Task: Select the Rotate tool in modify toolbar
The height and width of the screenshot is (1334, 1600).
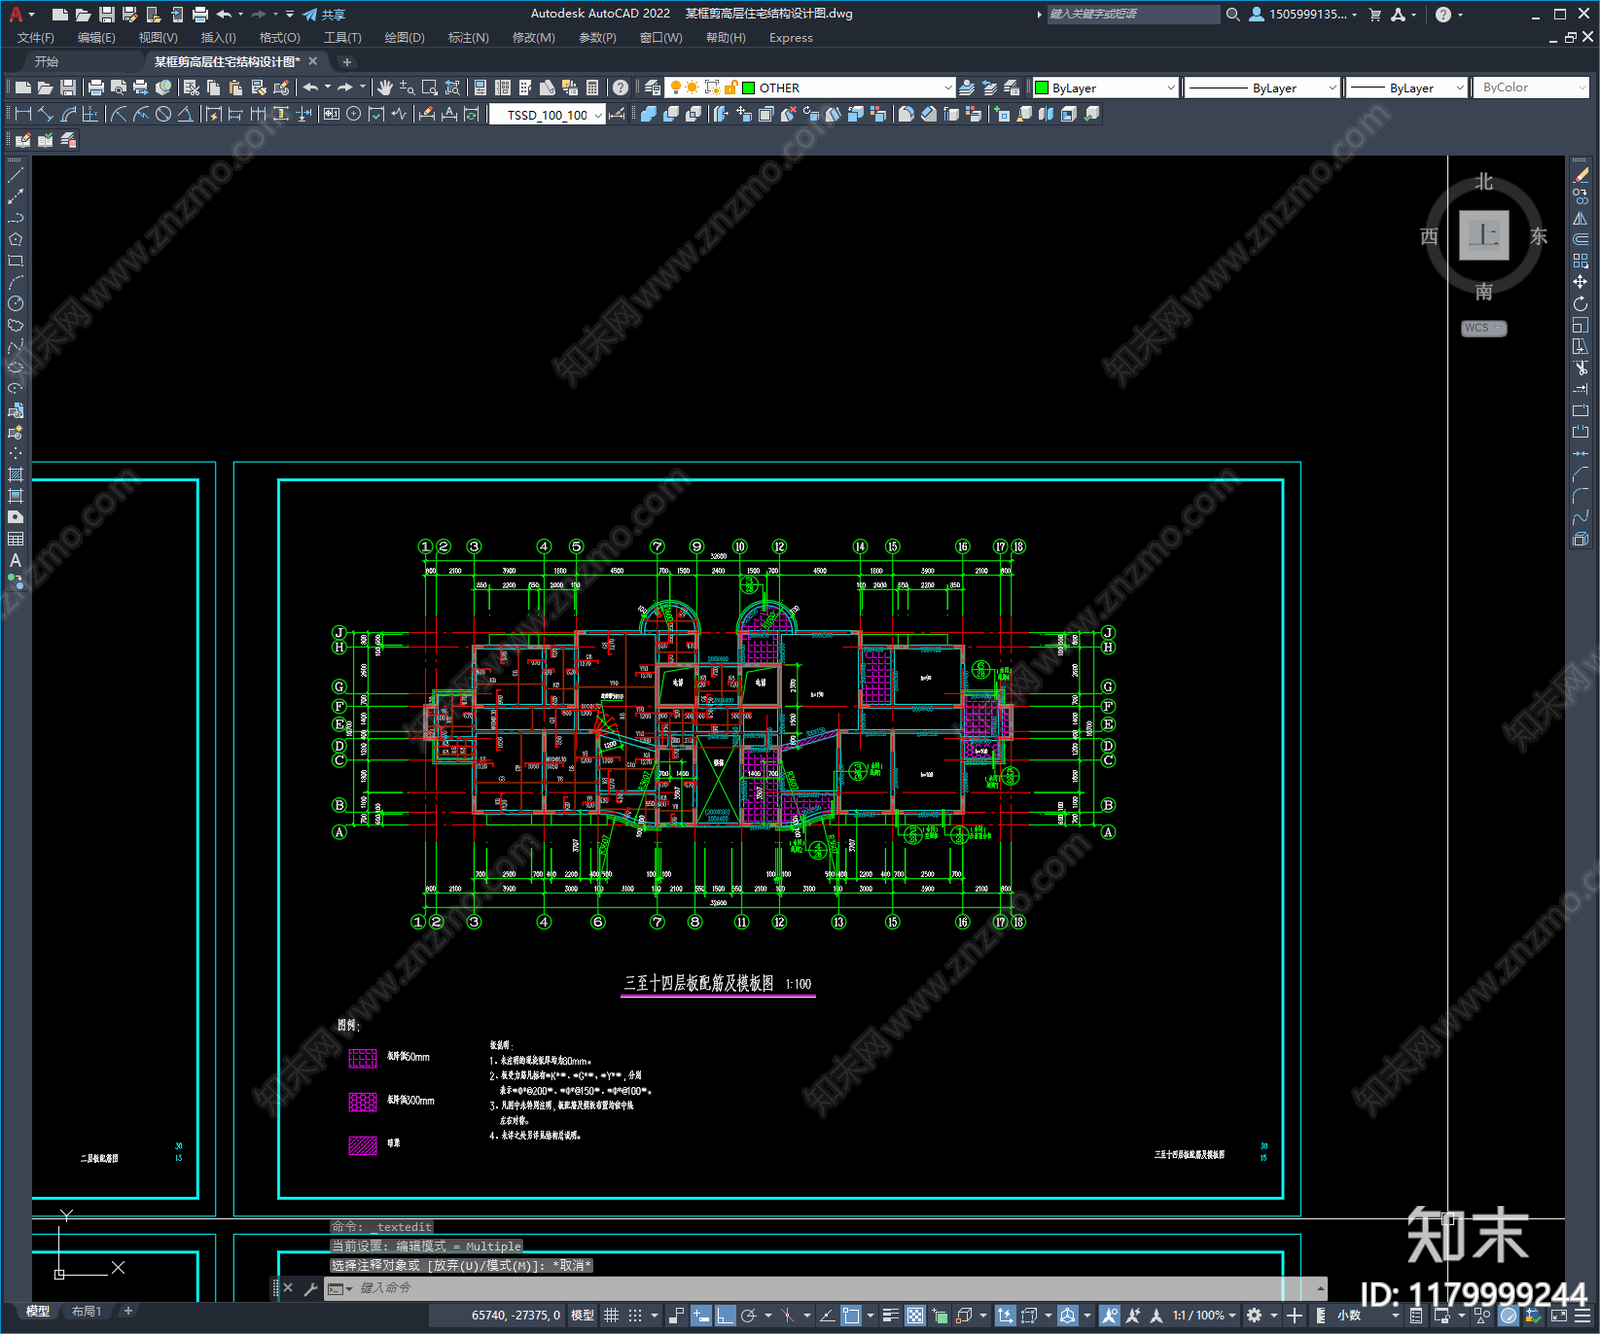Action: 1580,304
